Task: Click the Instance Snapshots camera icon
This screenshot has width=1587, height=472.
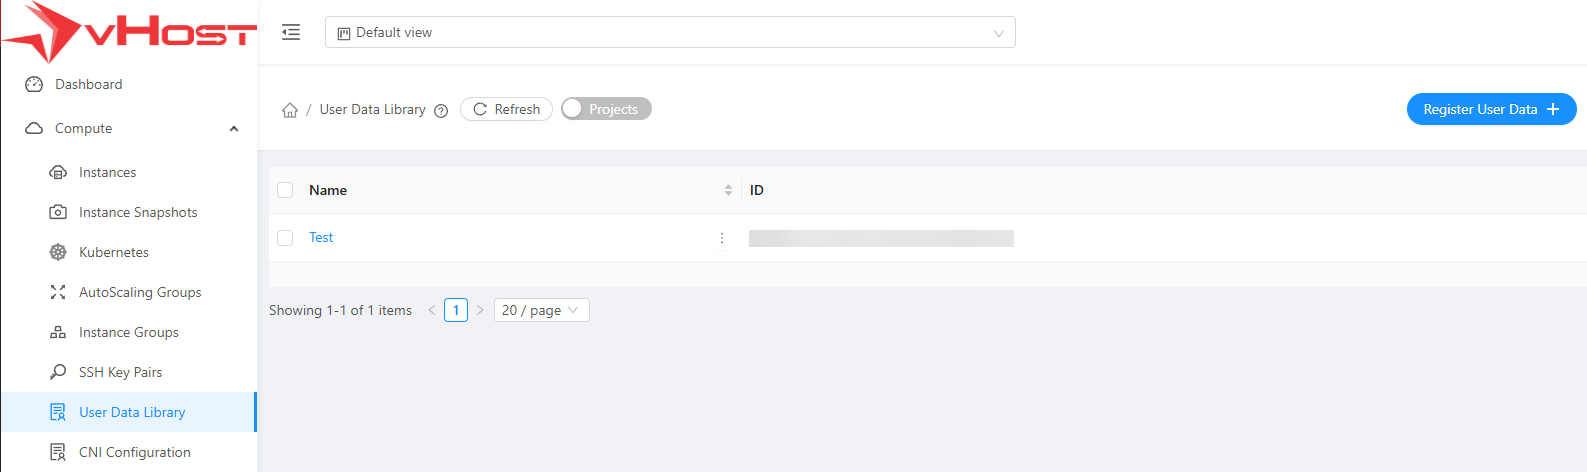Action: tap(58, 212)
